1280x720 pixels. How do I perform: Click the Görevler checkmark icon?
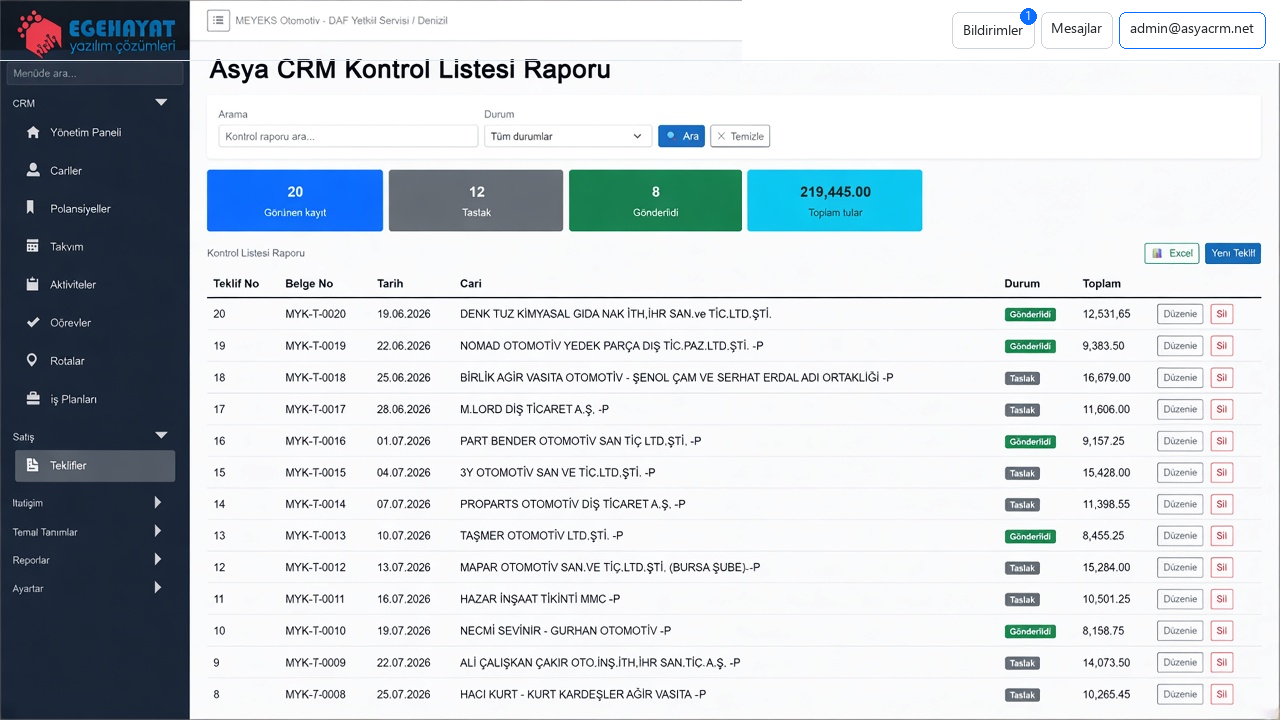point(33,322)
